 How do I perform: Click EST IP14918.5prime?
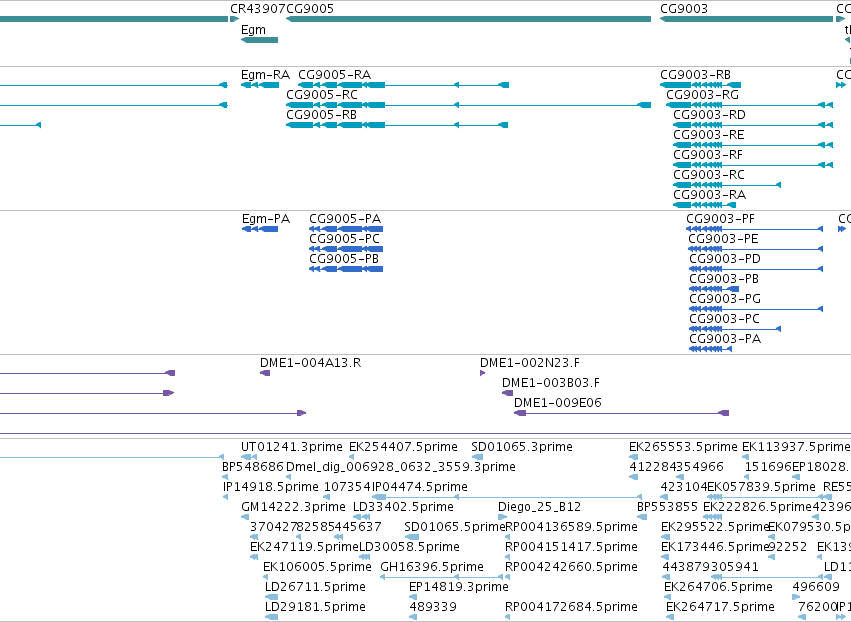[x=271, y=487]
